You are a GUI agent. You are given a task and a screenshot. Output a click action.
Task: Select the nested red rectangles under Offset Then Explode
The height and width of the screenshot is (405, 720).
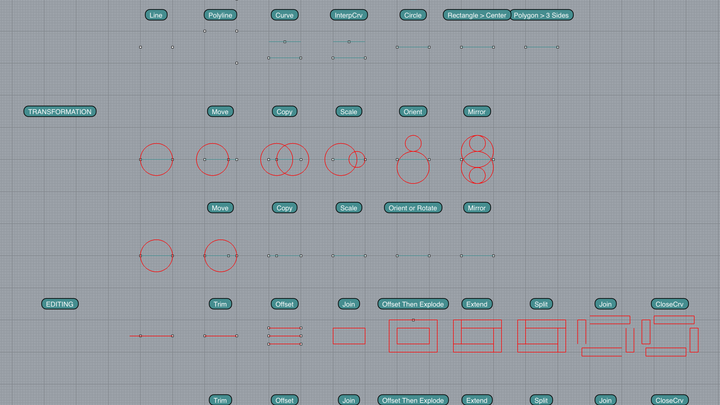[413, 336]
